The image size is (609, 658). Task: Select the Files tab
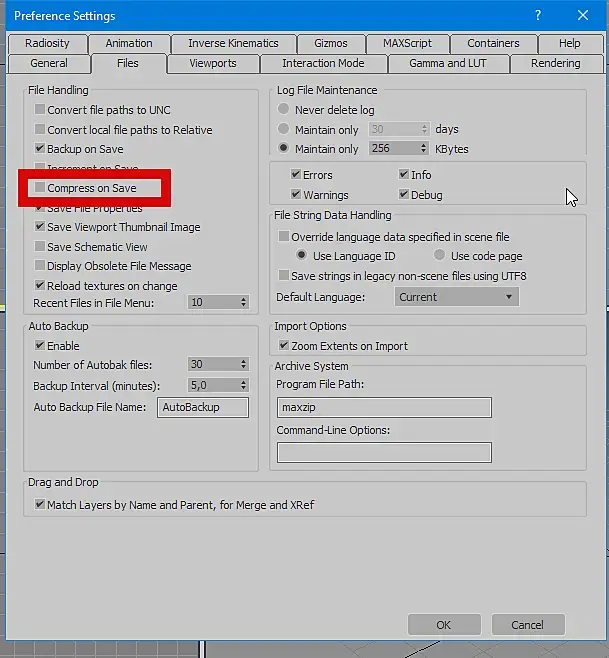(128, 63)
